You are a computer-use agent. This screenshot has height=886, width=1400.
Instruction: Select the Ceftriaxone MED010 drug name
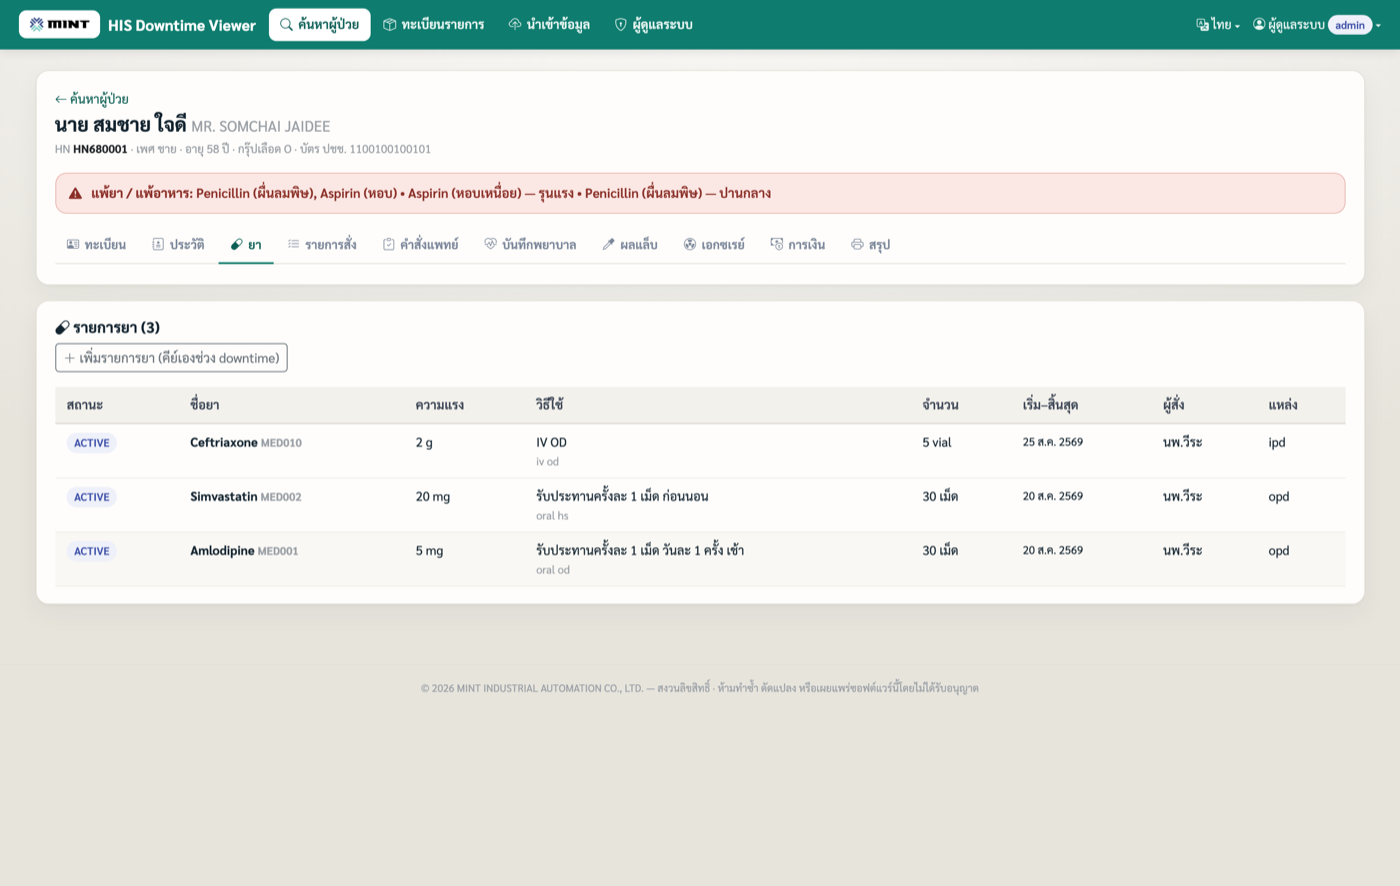(x=246, y=442)
